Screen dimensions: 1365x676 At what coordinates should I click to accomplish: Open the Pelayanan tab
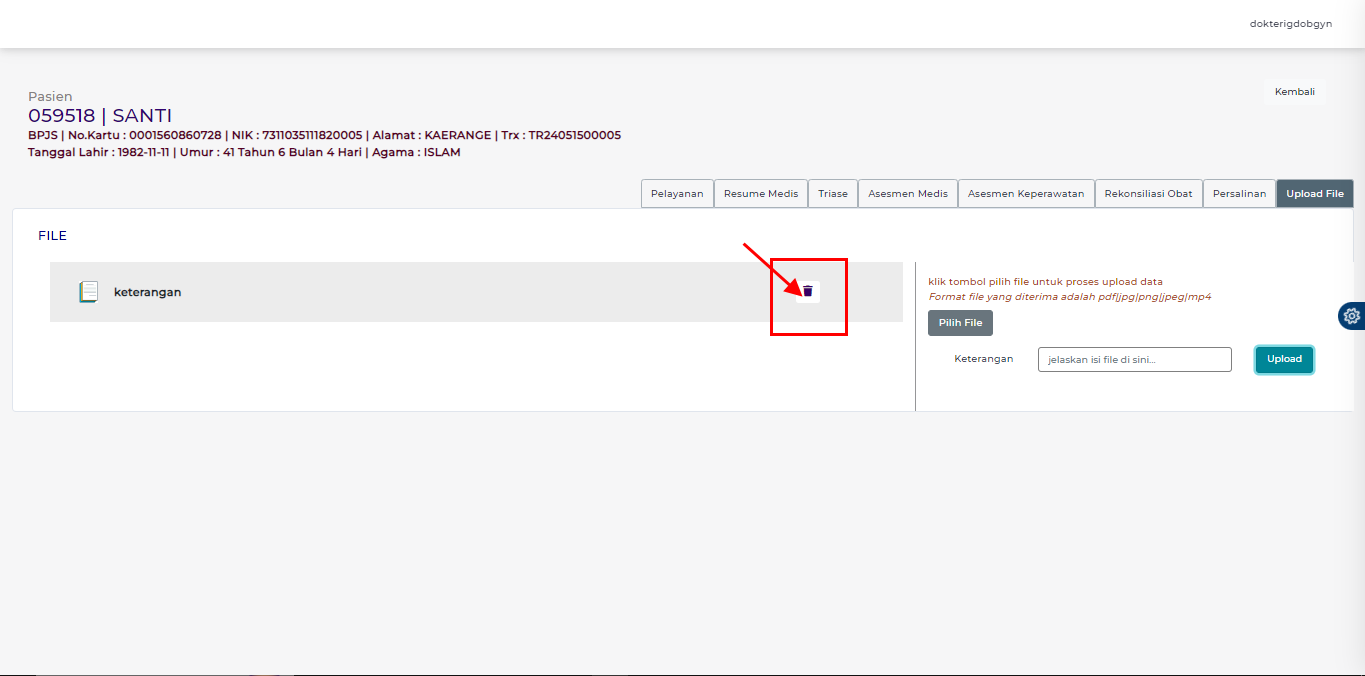coord(677,194)
